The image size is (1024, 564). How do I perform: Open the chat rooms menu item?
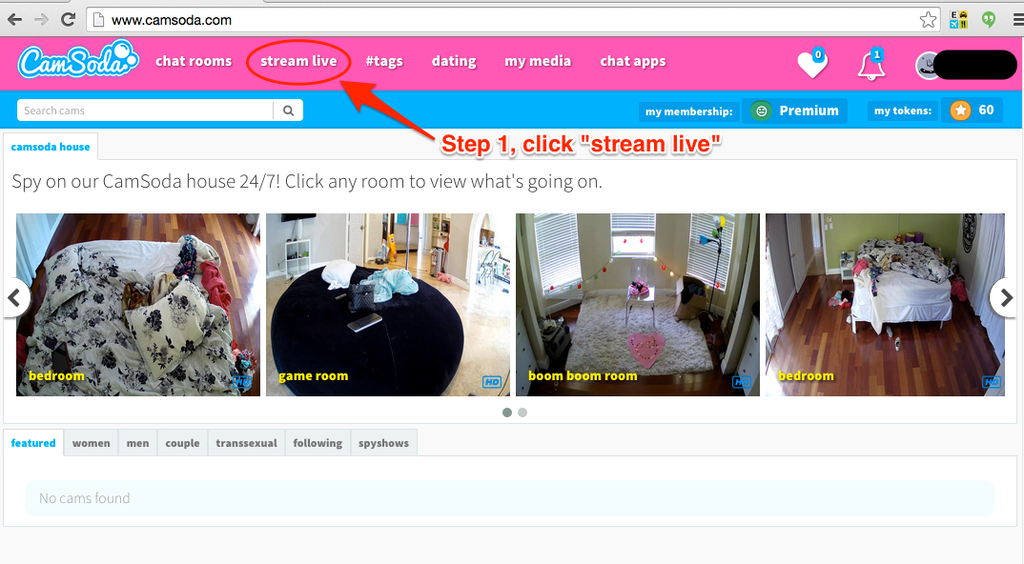(193, 61)
